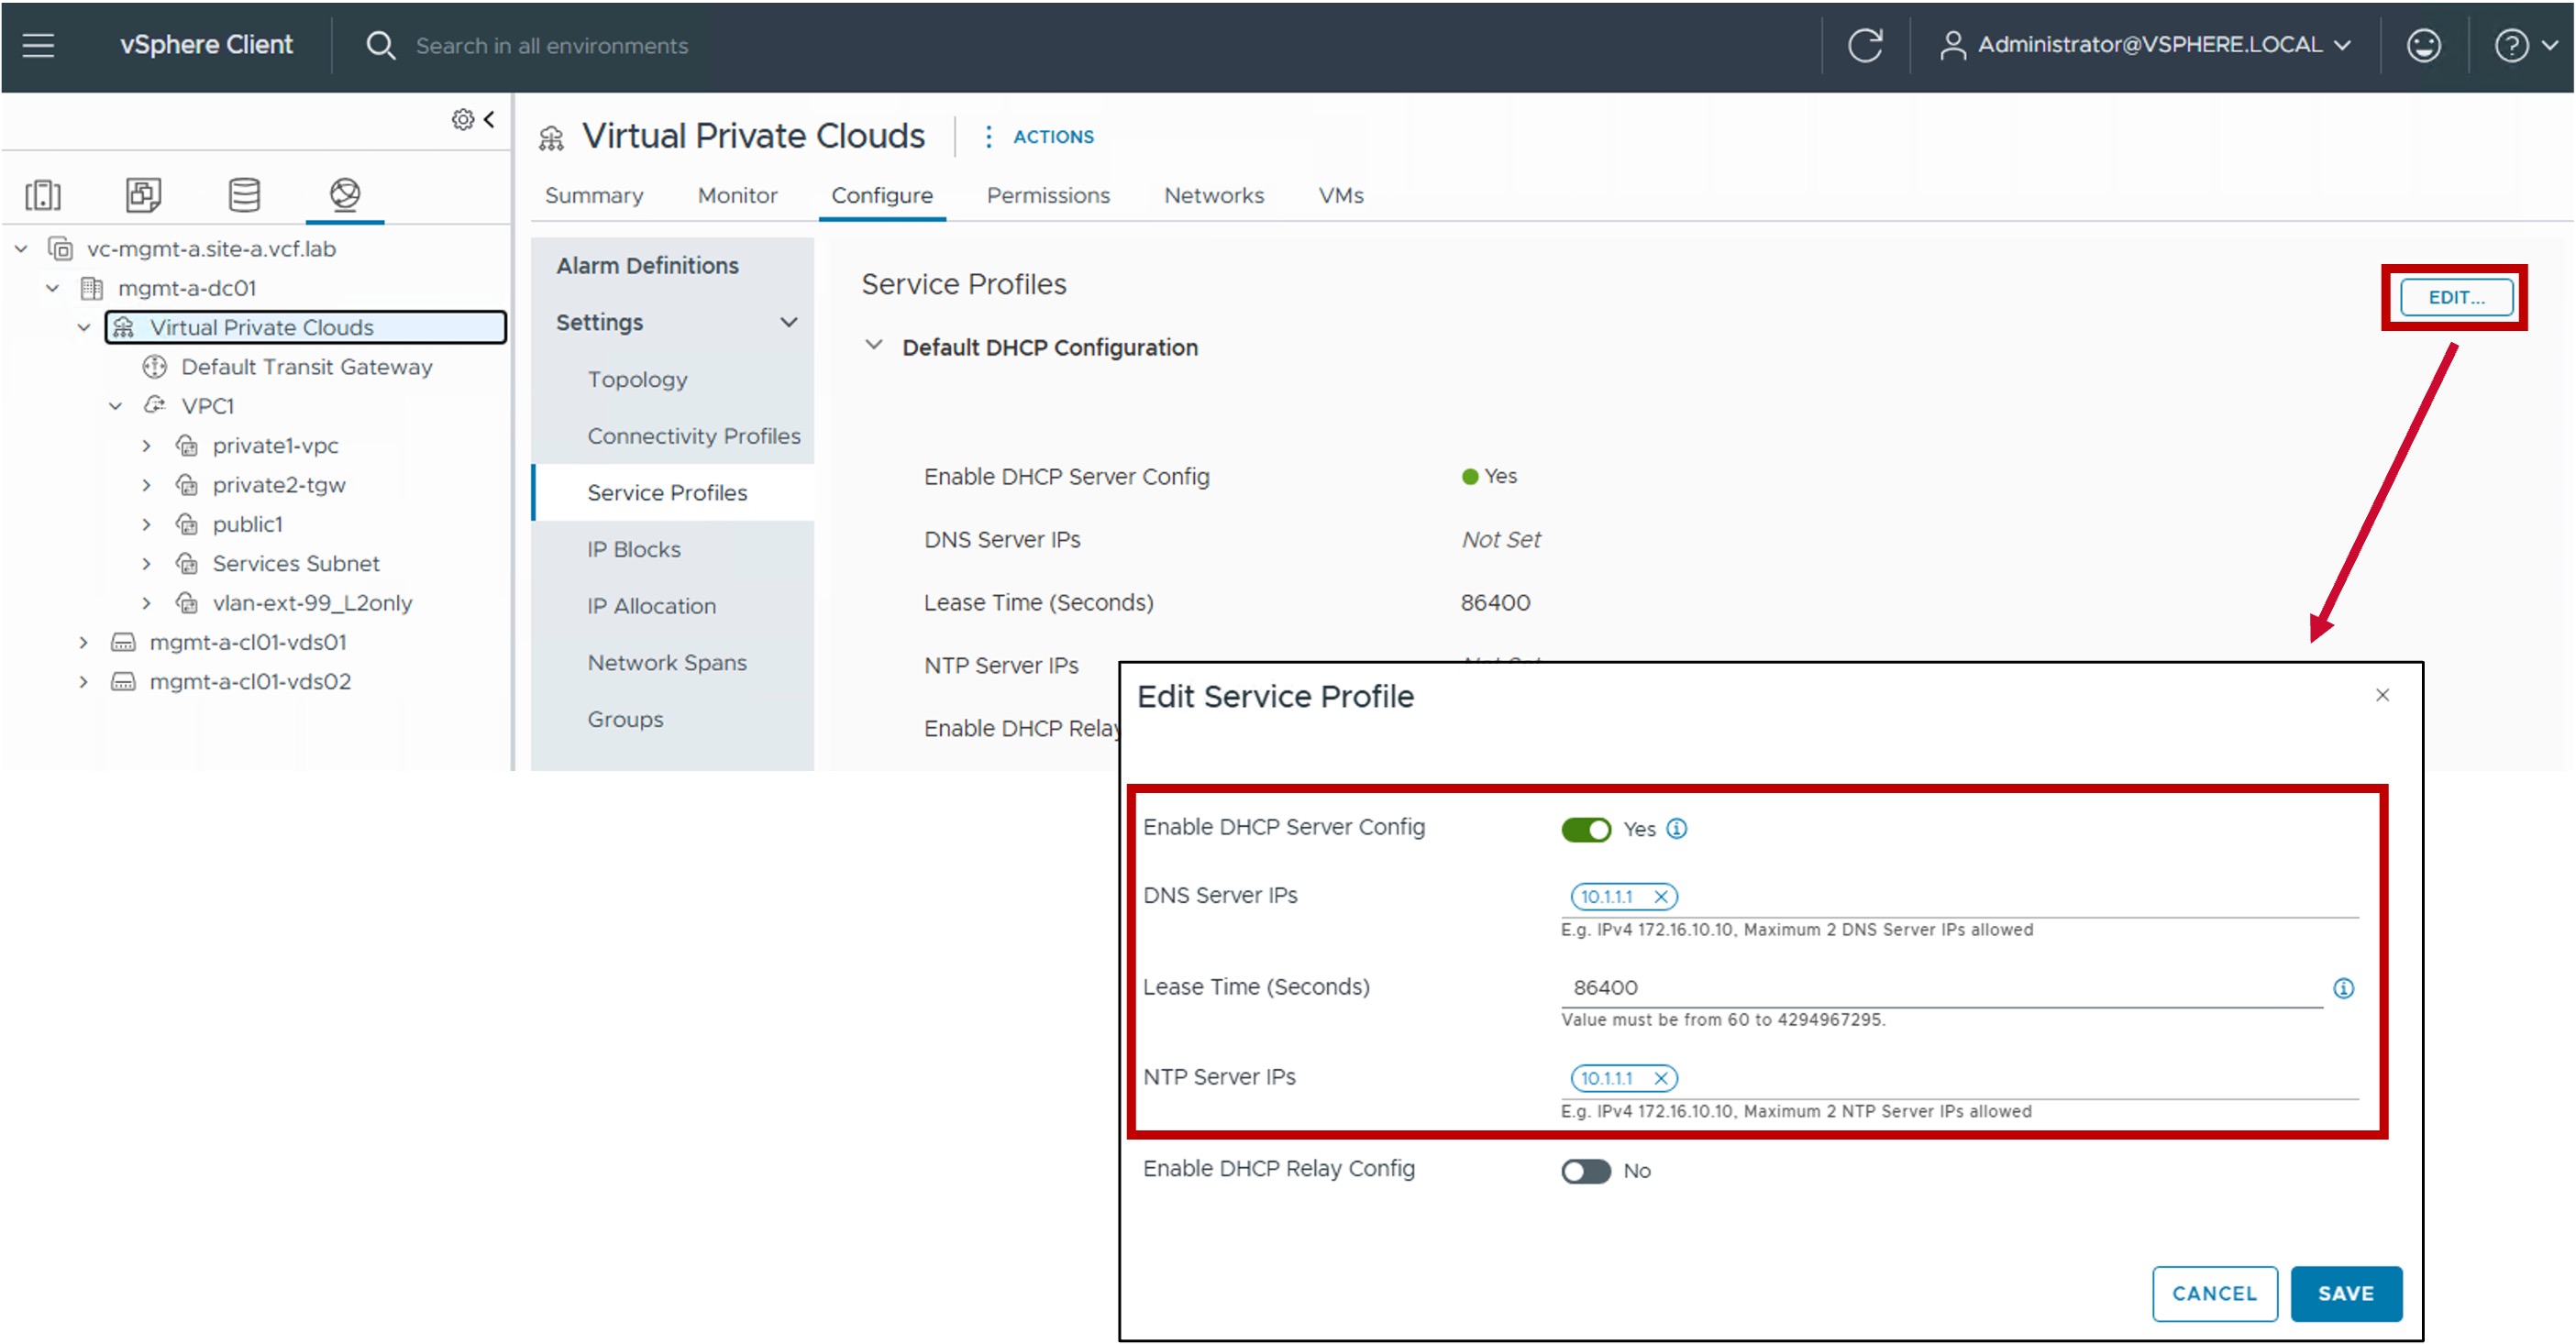The width and height of the screenshot is (2576, 1344).
Task: Open the Permissions tab
Action: pyautogui.click(x=1048, y=196)
